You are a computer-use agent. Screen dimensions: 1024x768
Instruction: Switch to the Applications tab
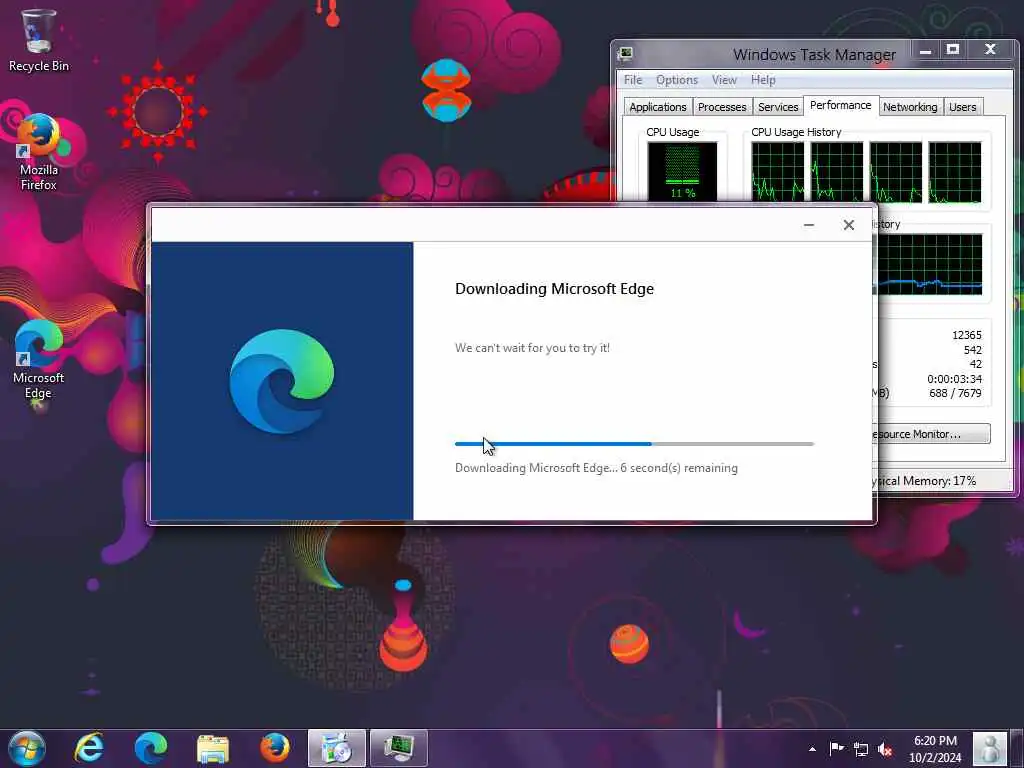tap(658, 107)
